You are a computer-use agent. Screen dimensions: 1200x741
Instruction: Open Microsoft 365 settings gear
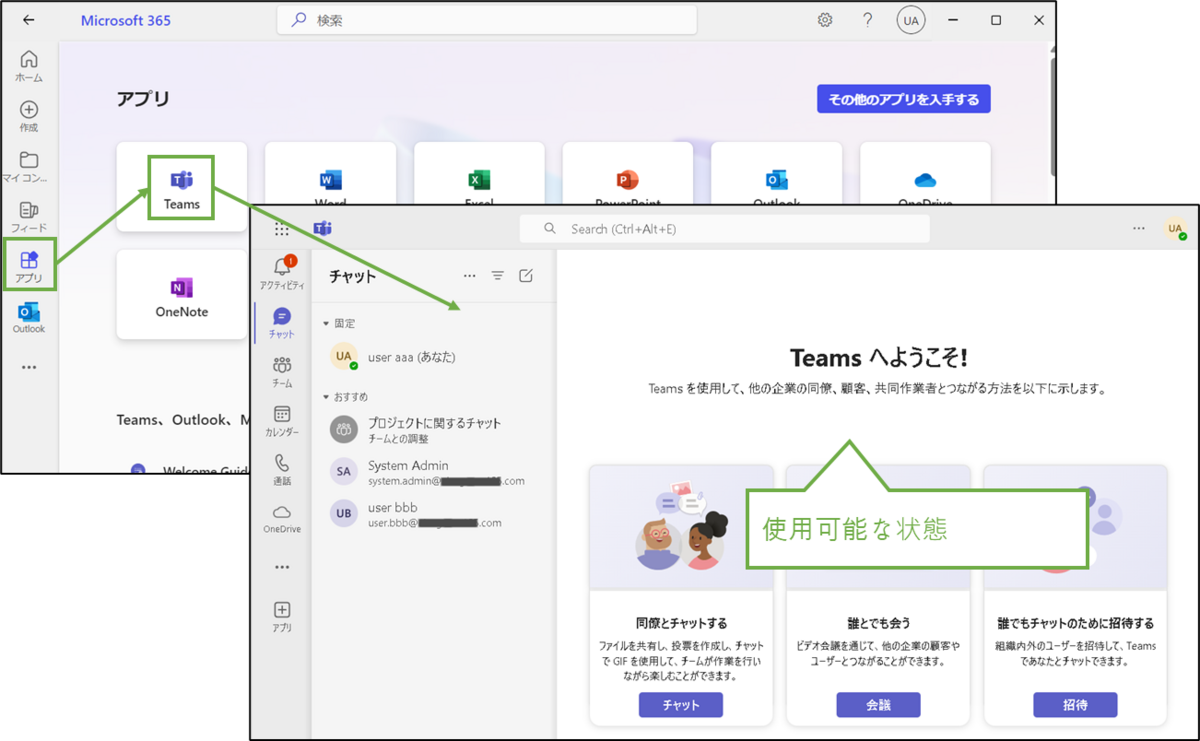point(825,20)
